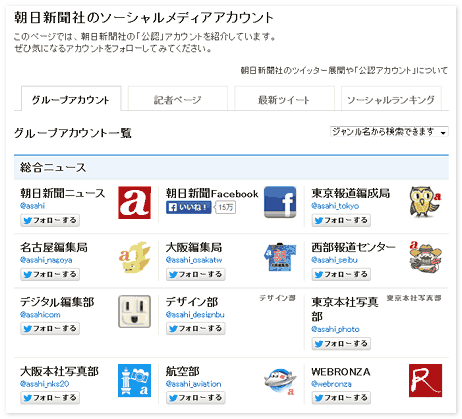Open the @webronza handle link
This screenshot has height=419, width=462.
point(331,384)
